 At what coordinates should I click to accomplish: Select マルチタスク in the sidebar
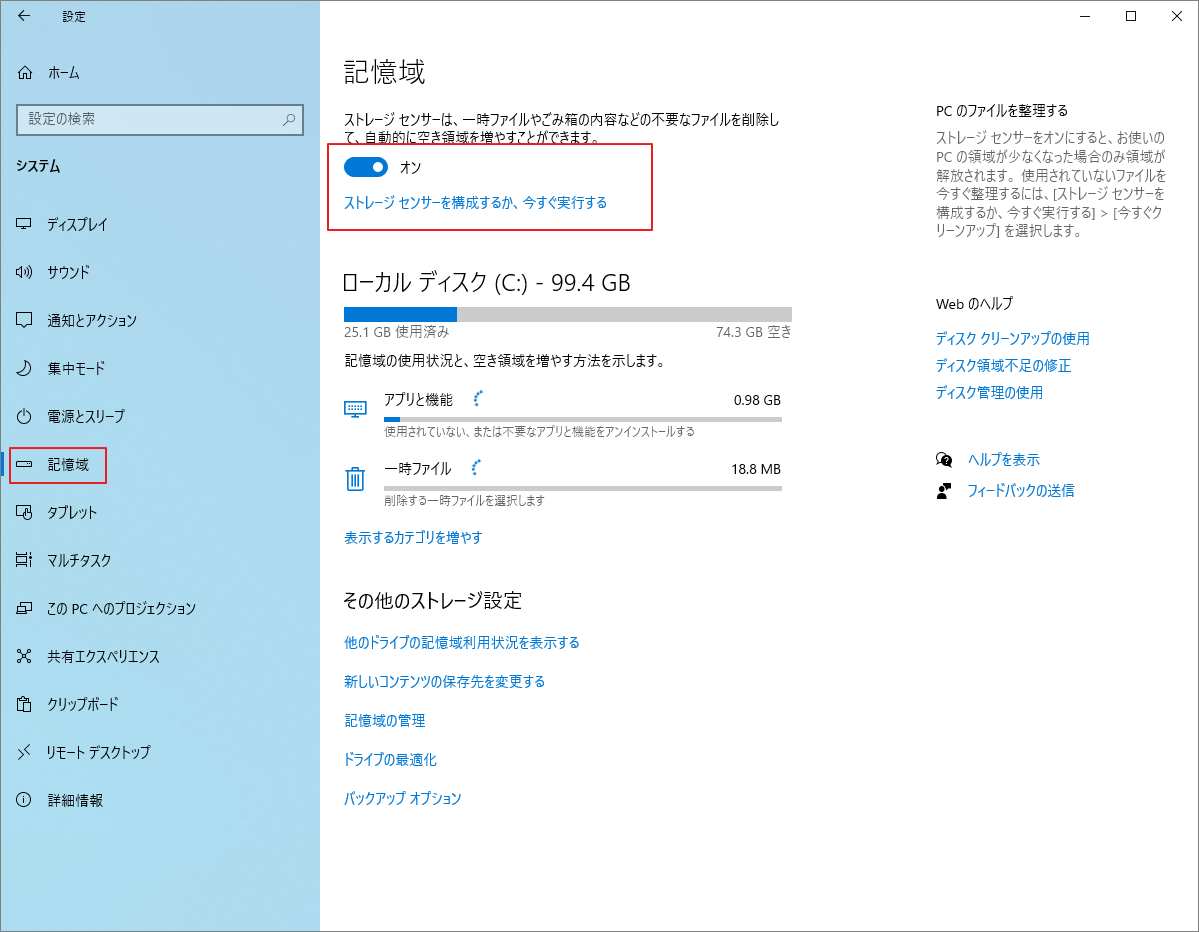pos(79,560)
